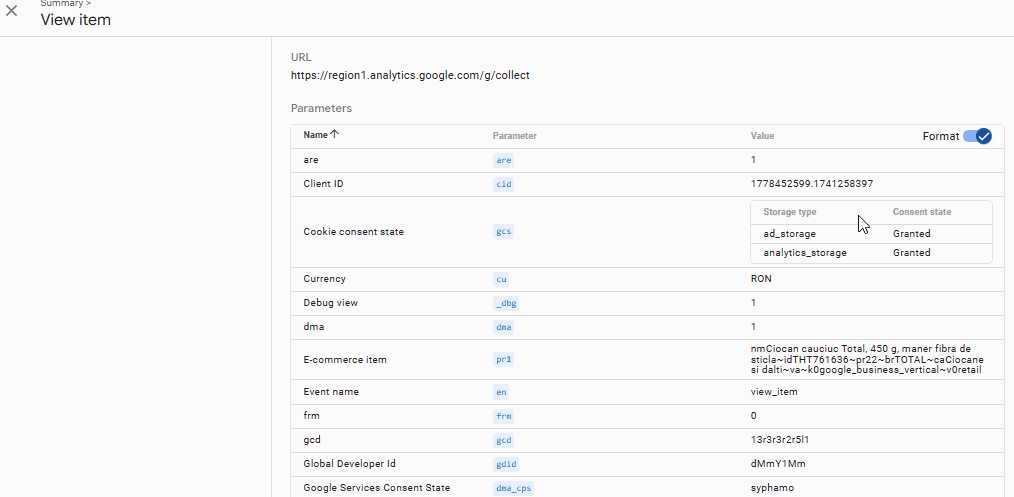Click the Client ID value 1778452599.1741258397
The image size is (1014, 497).
point(812,184)
